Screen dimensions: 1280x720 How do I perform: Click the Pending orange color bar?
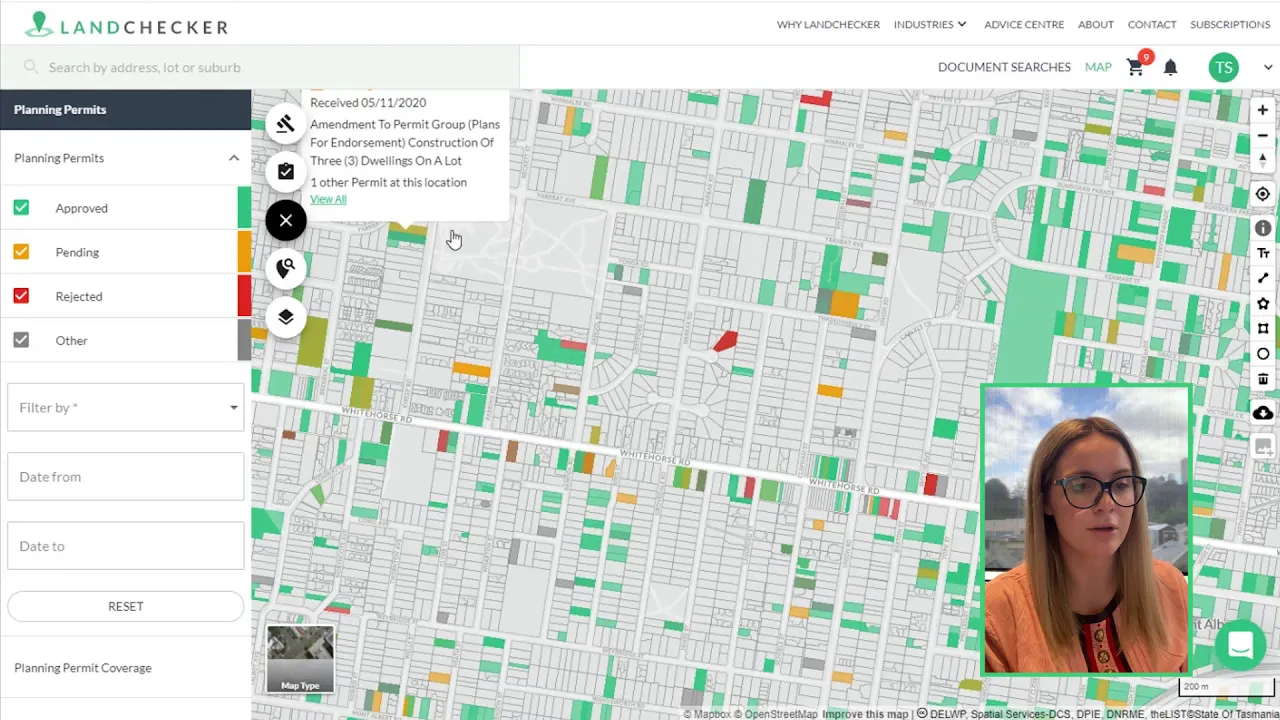point(244,252)
